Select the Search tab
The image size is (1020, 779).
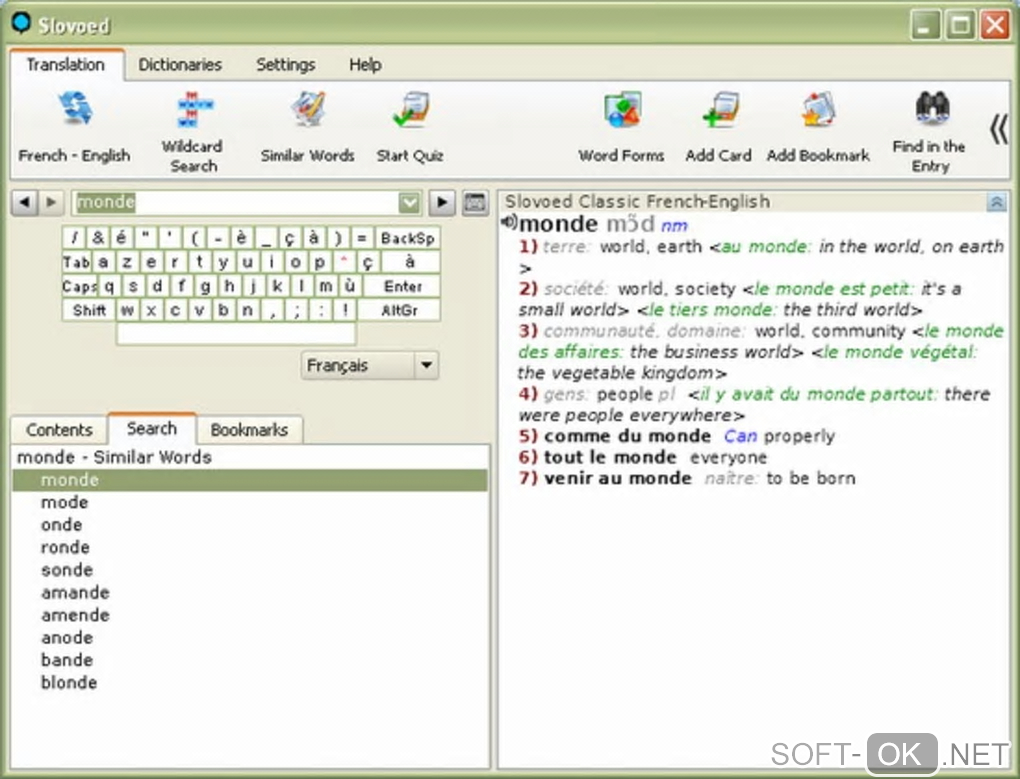[152, 429]
